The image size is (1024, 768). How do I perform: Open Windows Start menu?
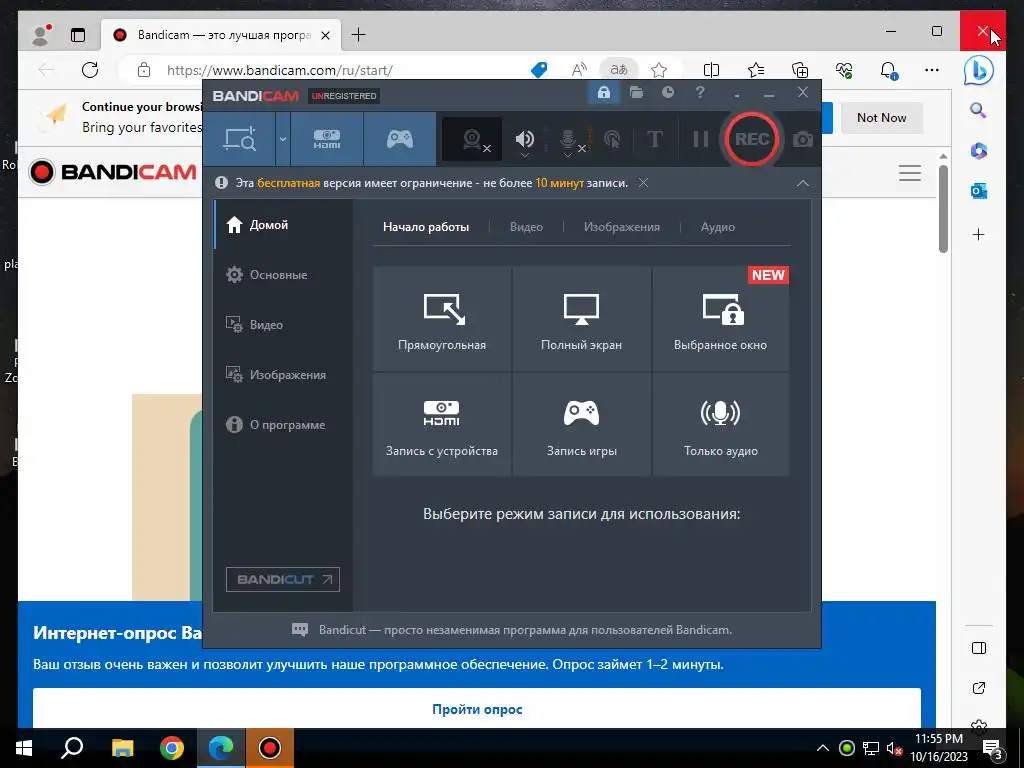pos(24,748)
